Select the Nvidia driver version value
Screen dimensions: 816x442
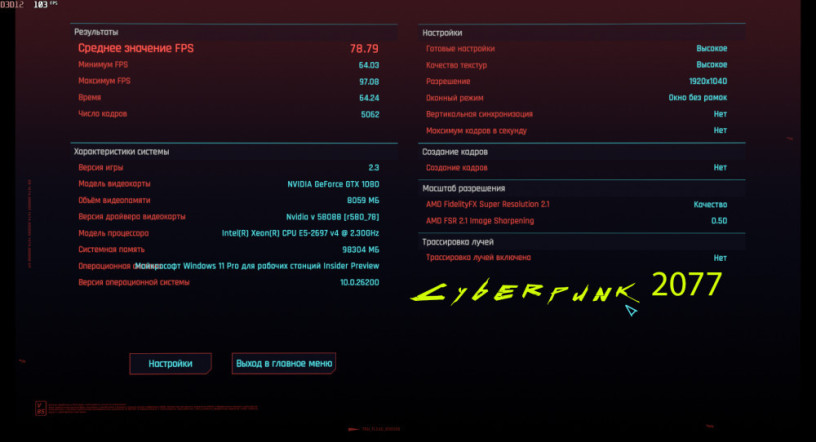333,217
